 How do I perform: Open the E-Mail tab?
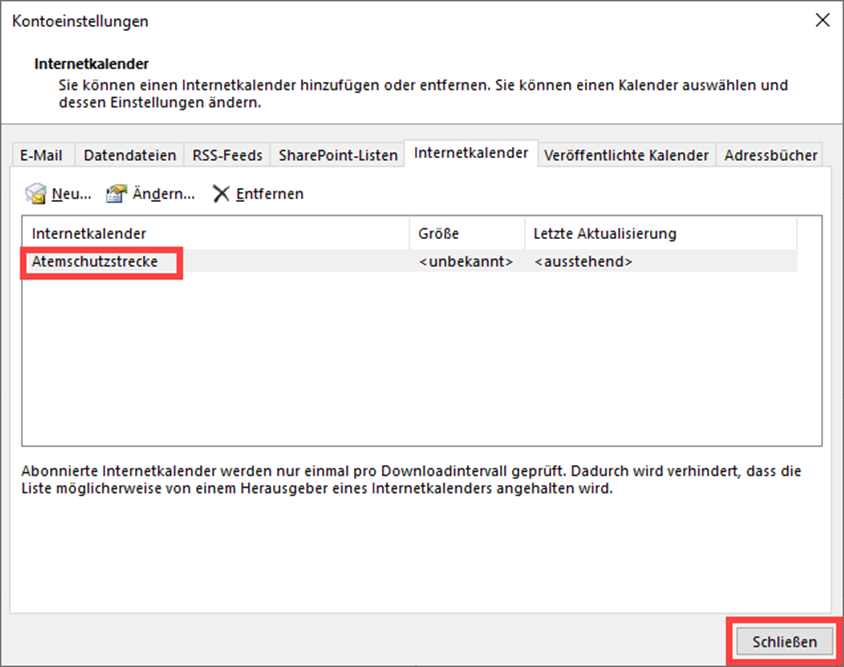pyautogui.click(x=41, y=155)
